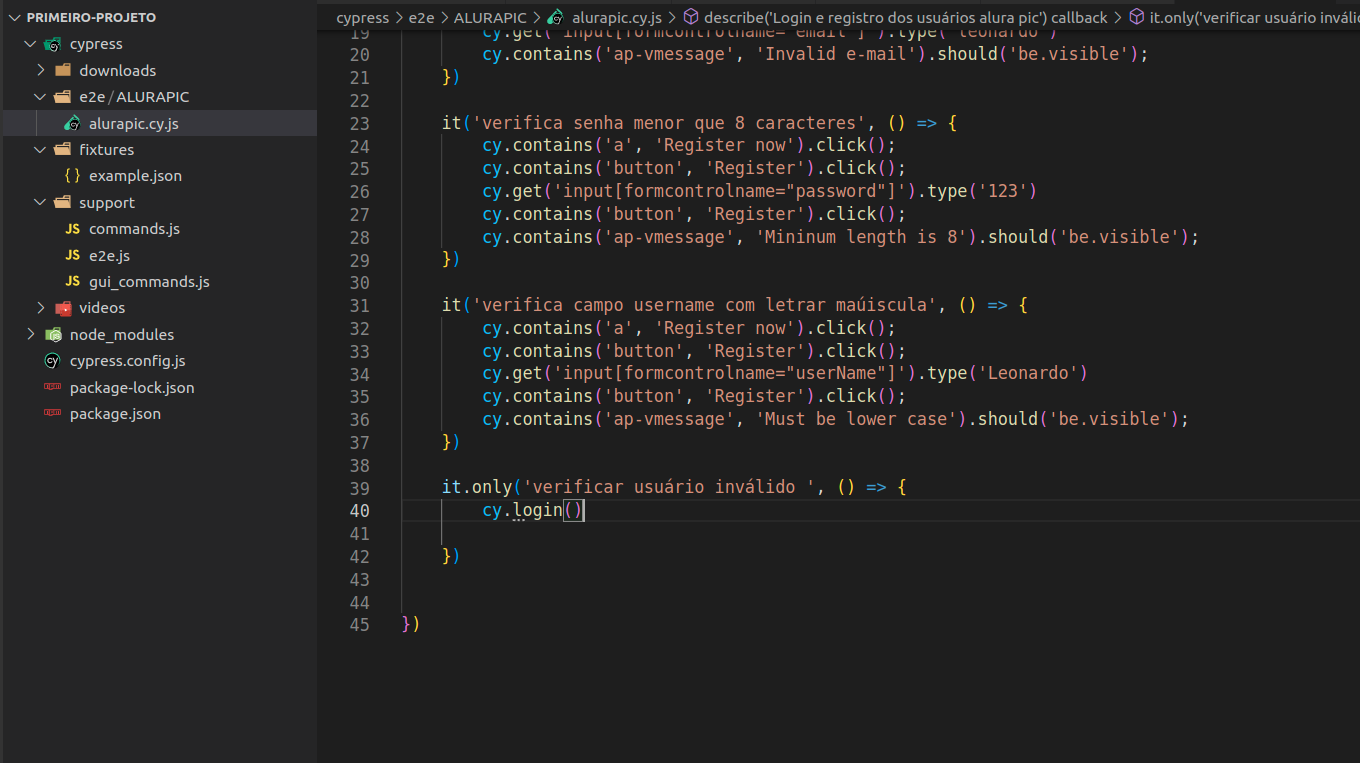The image size is (1360, 763).
Task: Expand the downloads folder chevron
Action: click(x=40, y=70)
